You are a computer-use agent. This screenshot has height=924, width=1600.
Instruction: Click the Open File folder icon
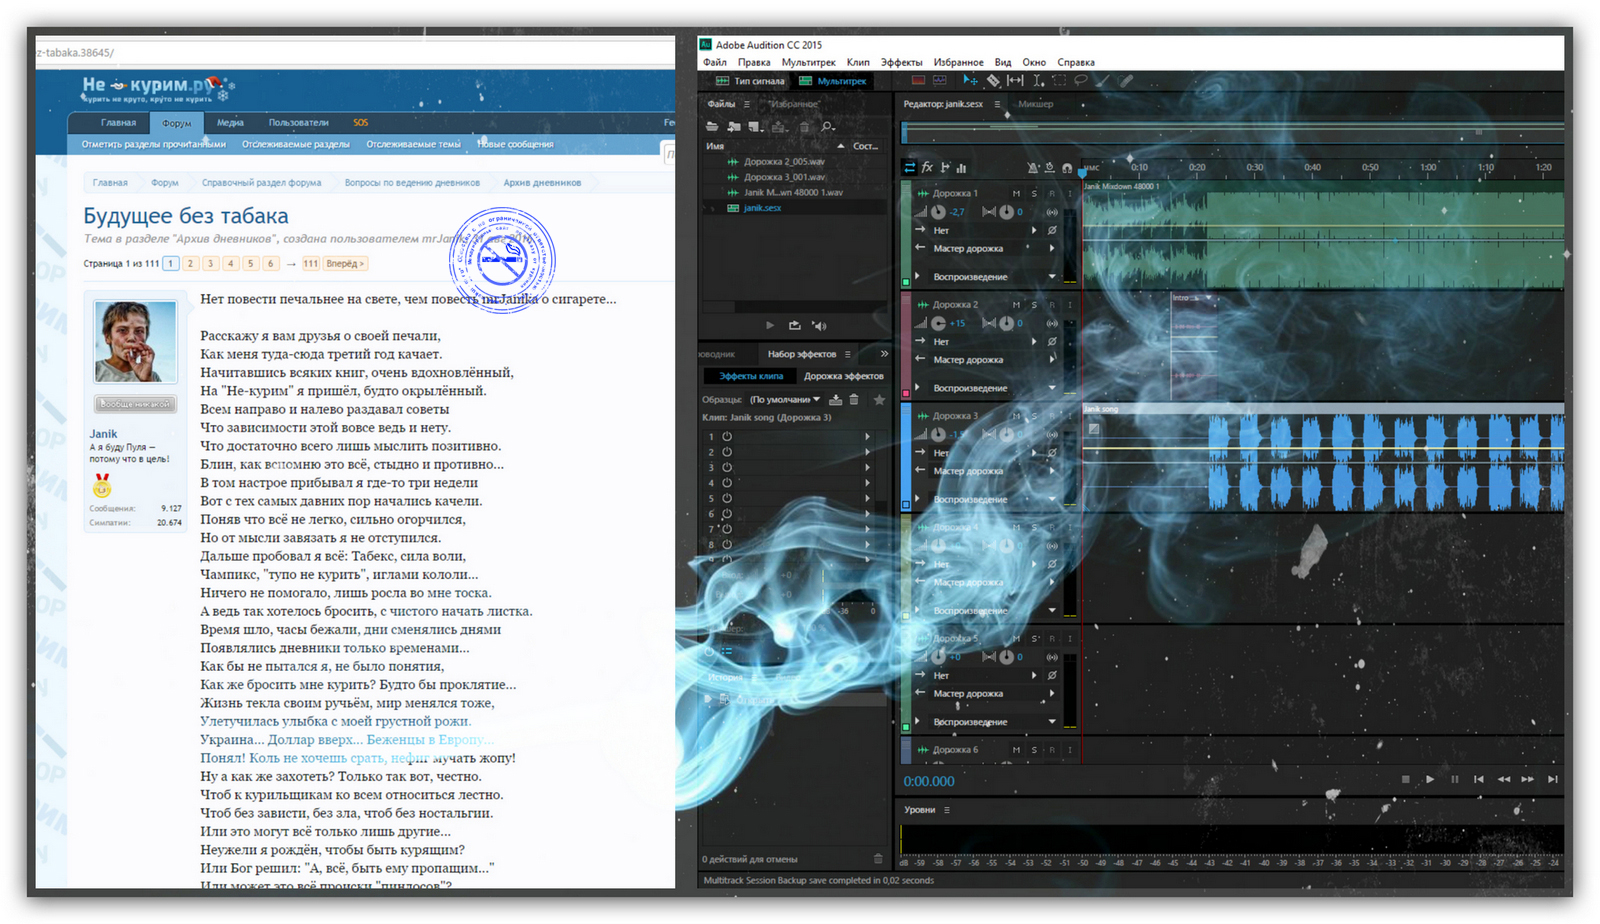tap(712, 127)
